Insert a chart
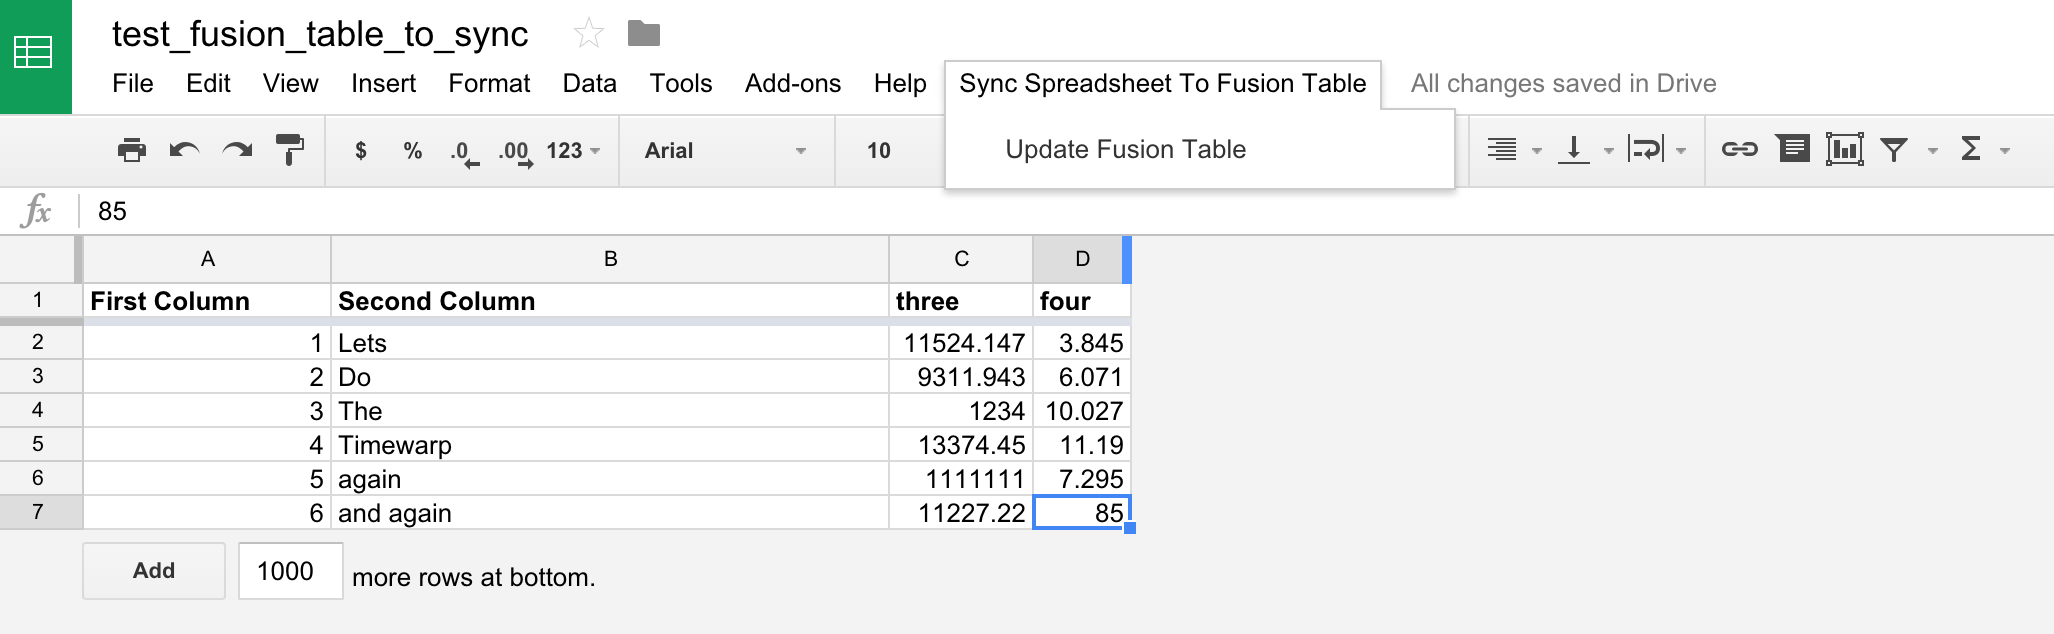 tap(1844, 150)
